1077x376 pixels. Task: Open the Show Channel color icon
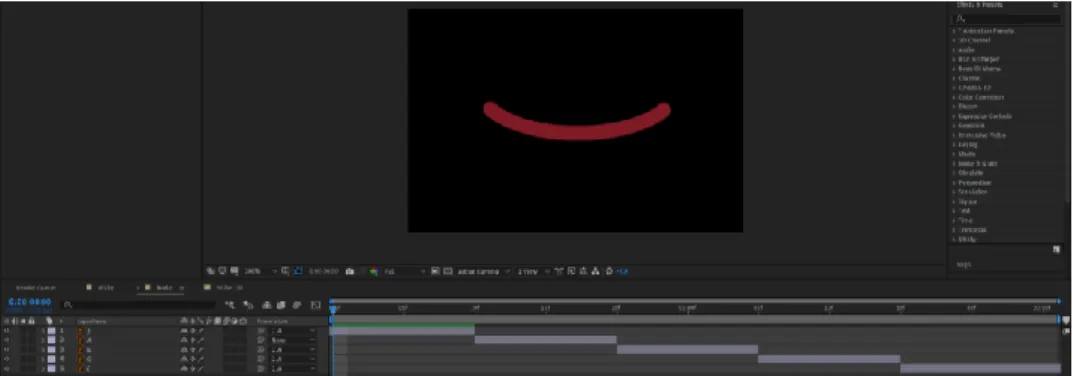point(374,272)
